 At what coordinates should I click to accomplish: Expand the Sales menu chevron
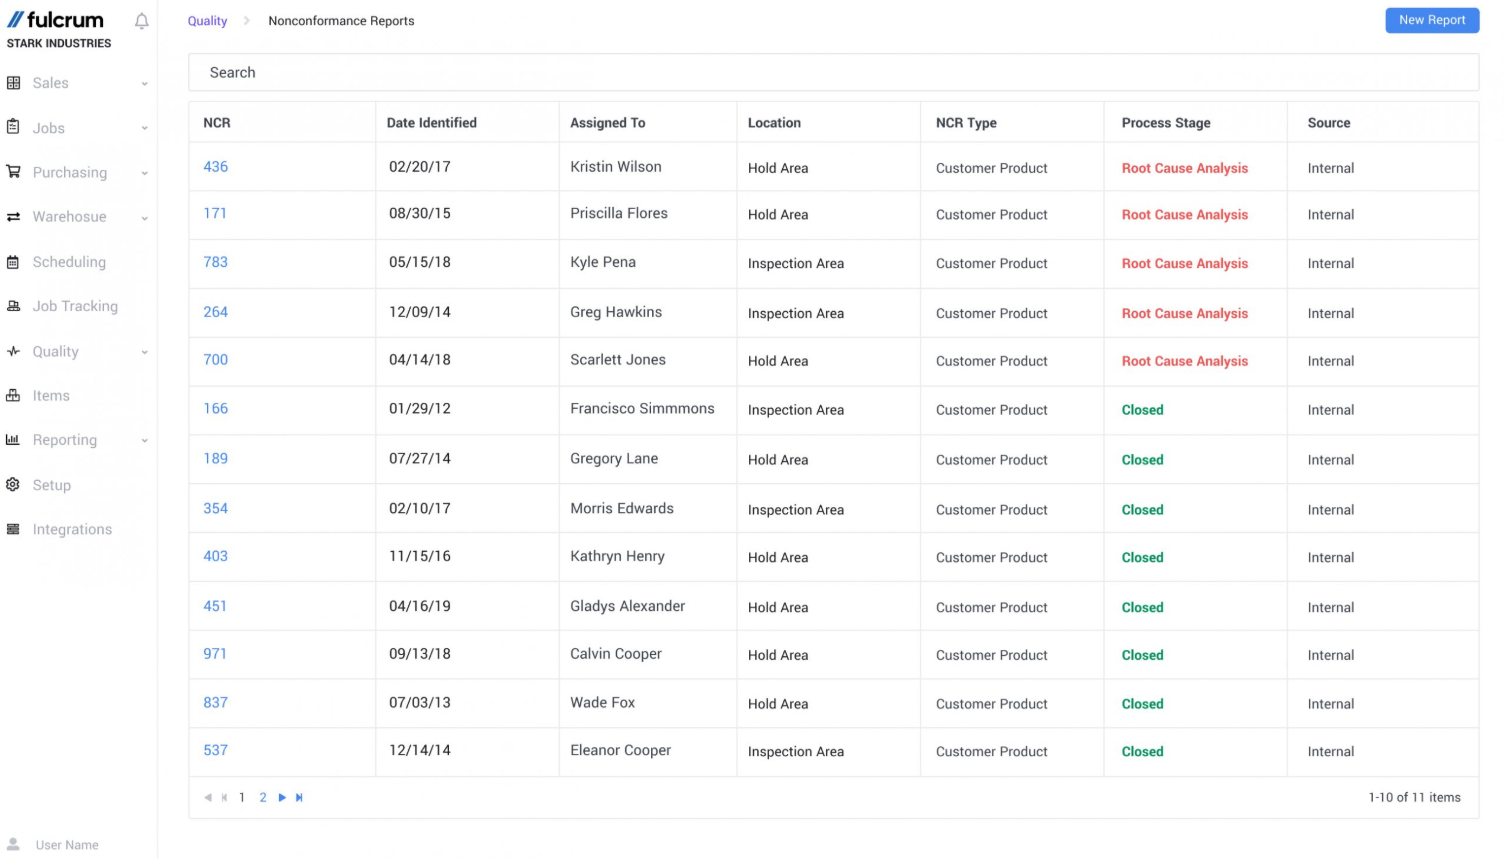point(145,84)
